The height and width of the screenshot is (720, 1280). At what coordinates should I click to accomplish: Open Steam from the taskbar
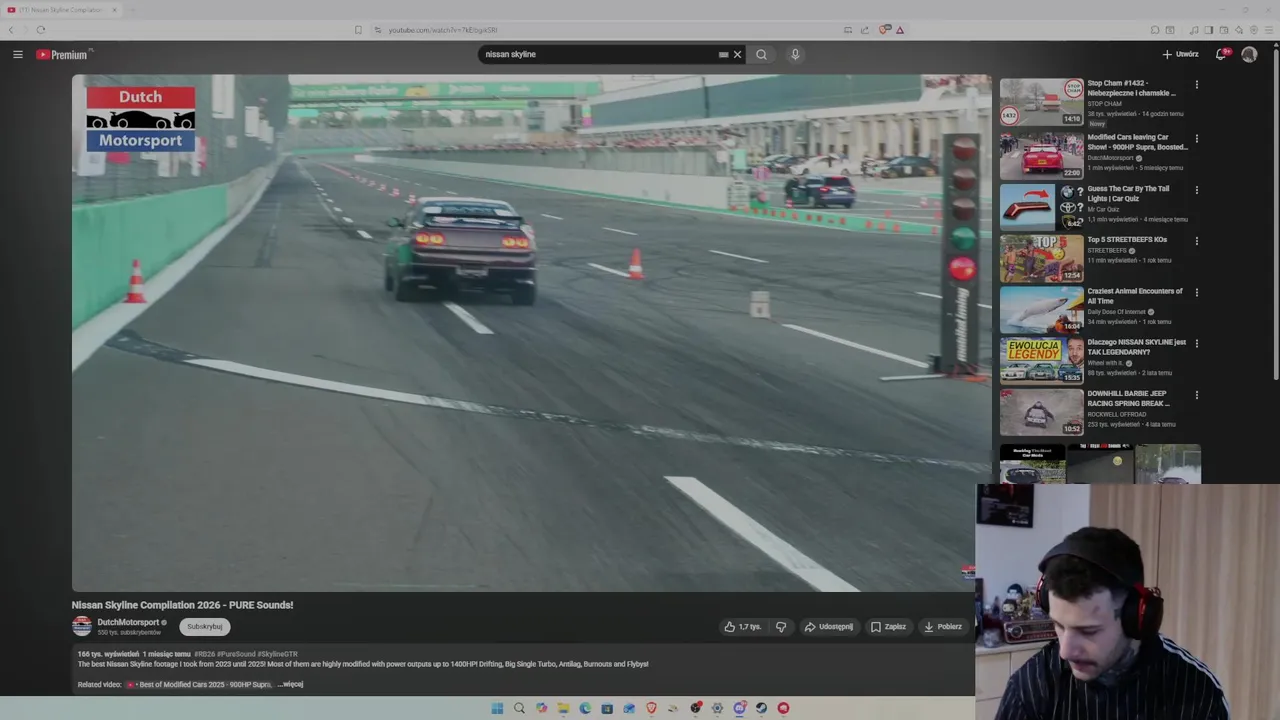[x=761, y=708]
